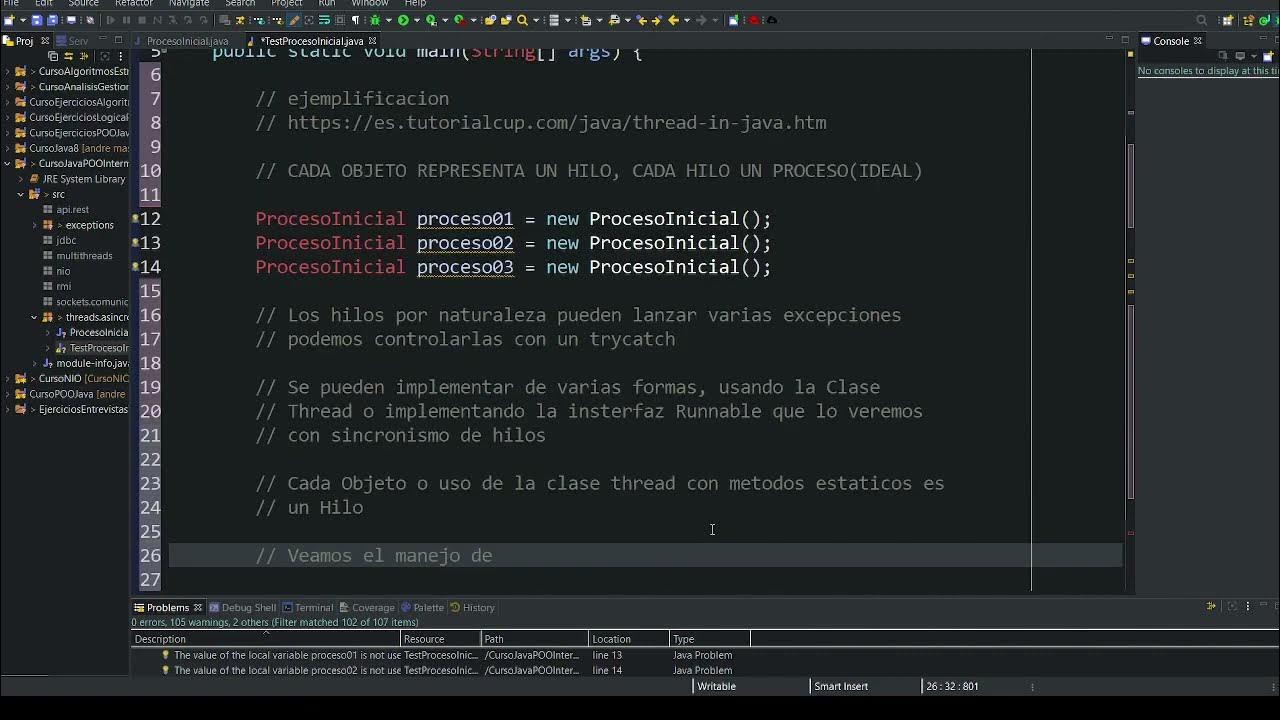Click the Filter icon in Problems view
Screen dimensions: 1280x720
(x=1211, y=606)
